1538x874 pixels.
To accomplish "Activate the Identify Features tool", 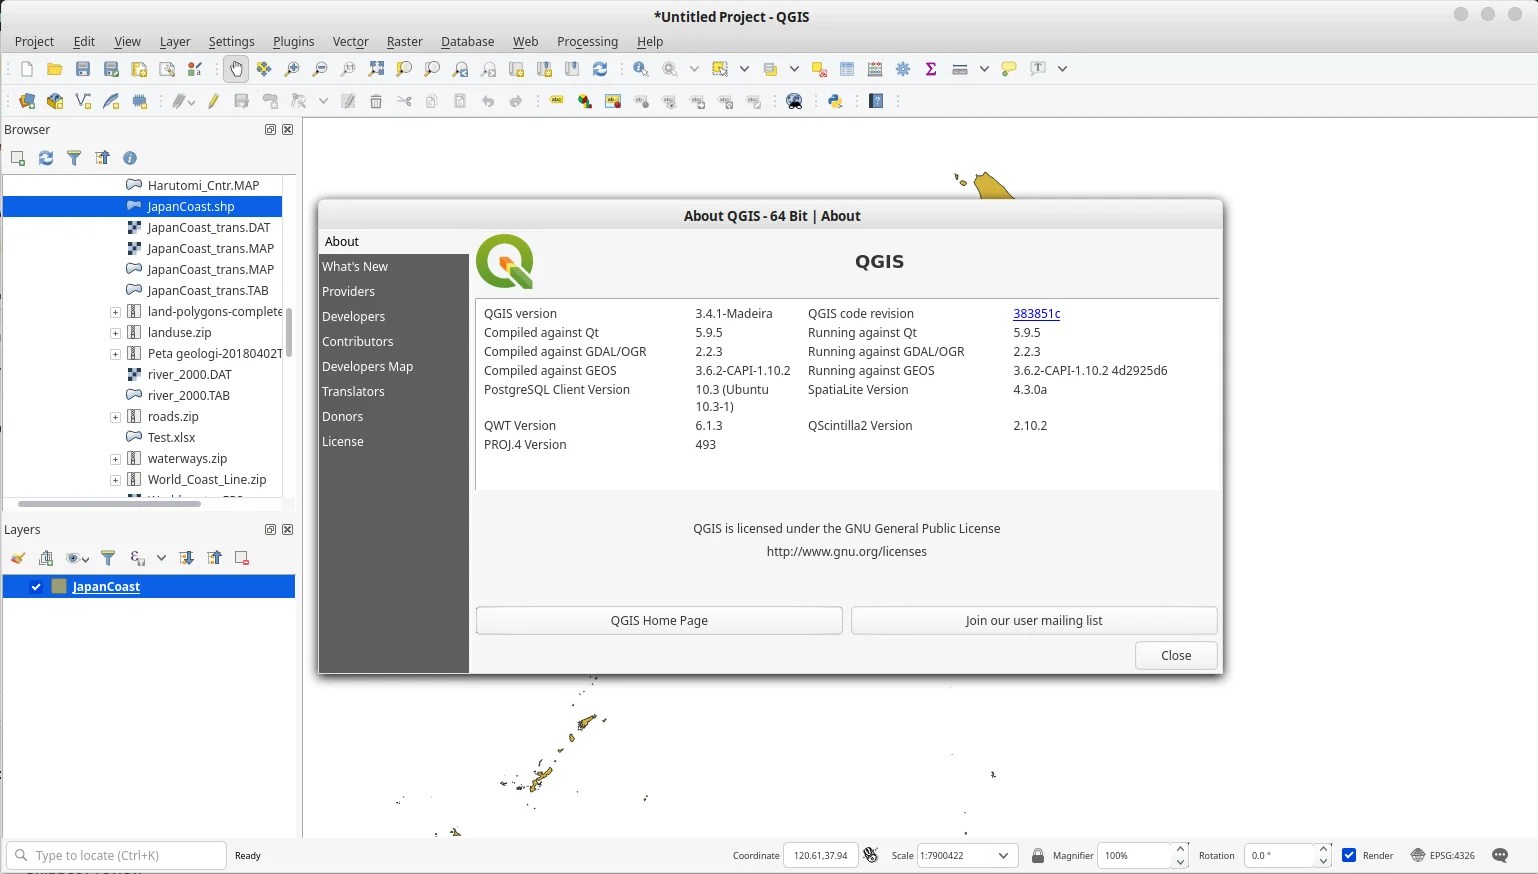I will click(x=641, y=69).
